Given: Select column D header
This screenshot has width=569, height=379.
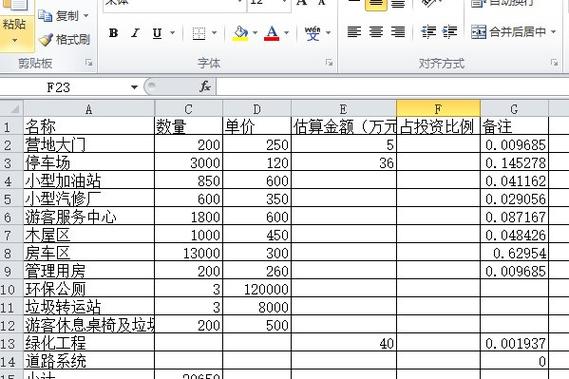Looking at the screenshot, I should pyautogui.click(x=257, y=109).
